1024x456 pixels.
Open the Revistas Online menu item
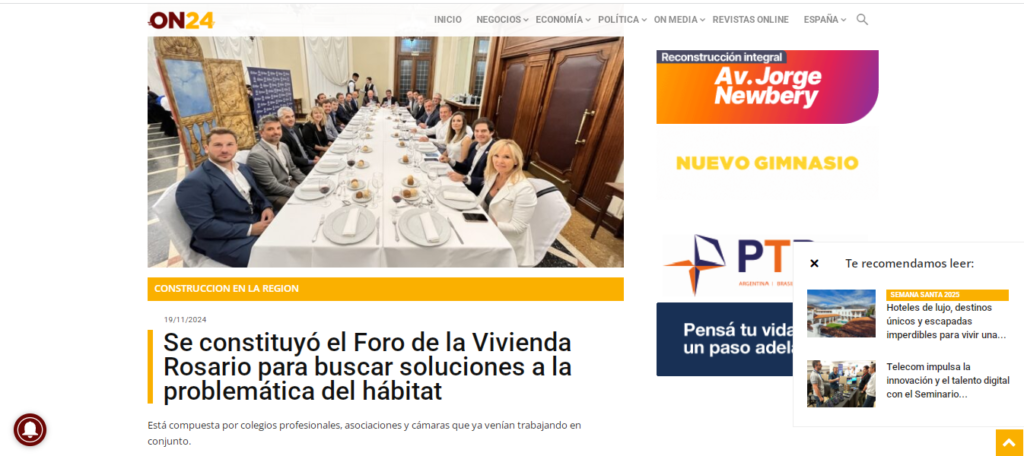(x=750, y=20)
